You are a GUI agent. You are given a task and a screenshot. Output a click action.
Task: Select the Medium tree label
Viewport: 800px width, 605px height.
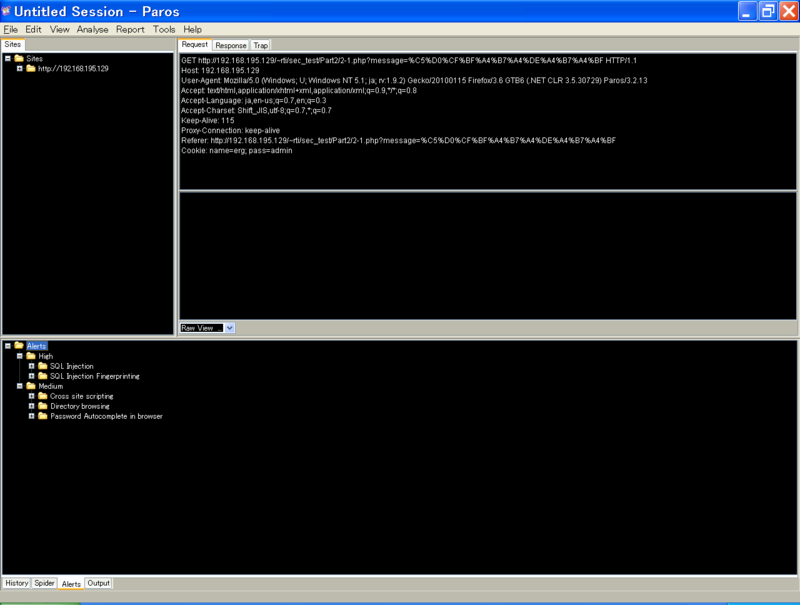click(51, 386)
